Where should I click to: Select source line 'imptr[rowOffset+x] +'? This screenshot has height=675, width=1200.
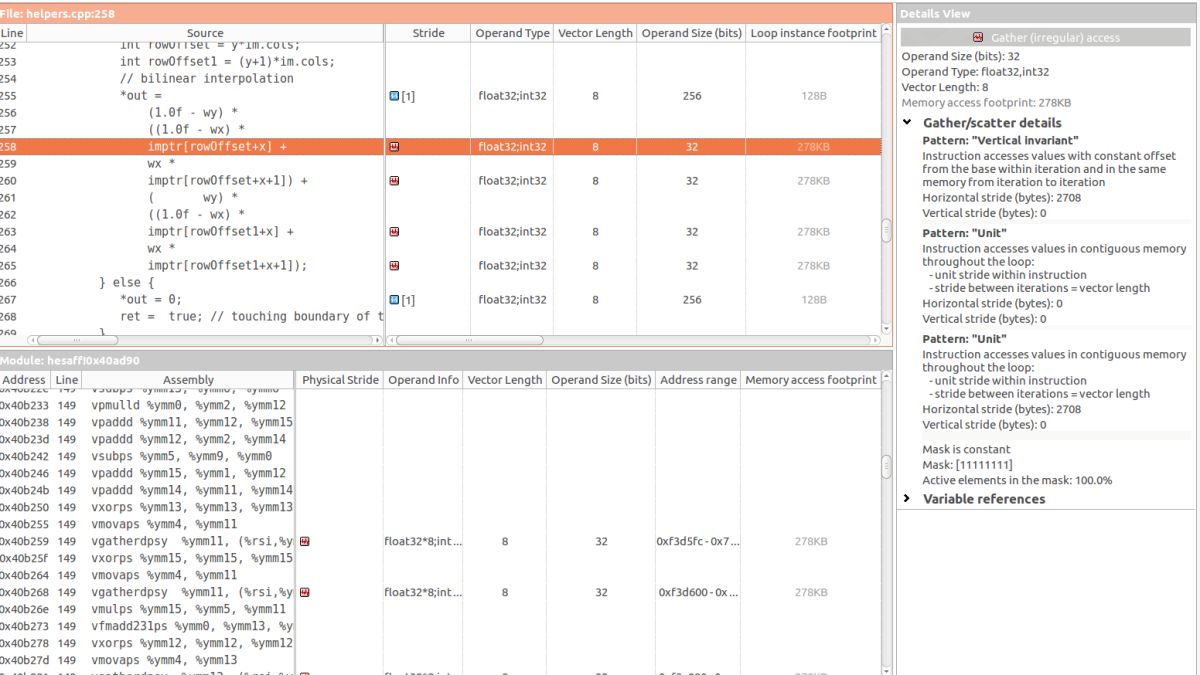217,147
